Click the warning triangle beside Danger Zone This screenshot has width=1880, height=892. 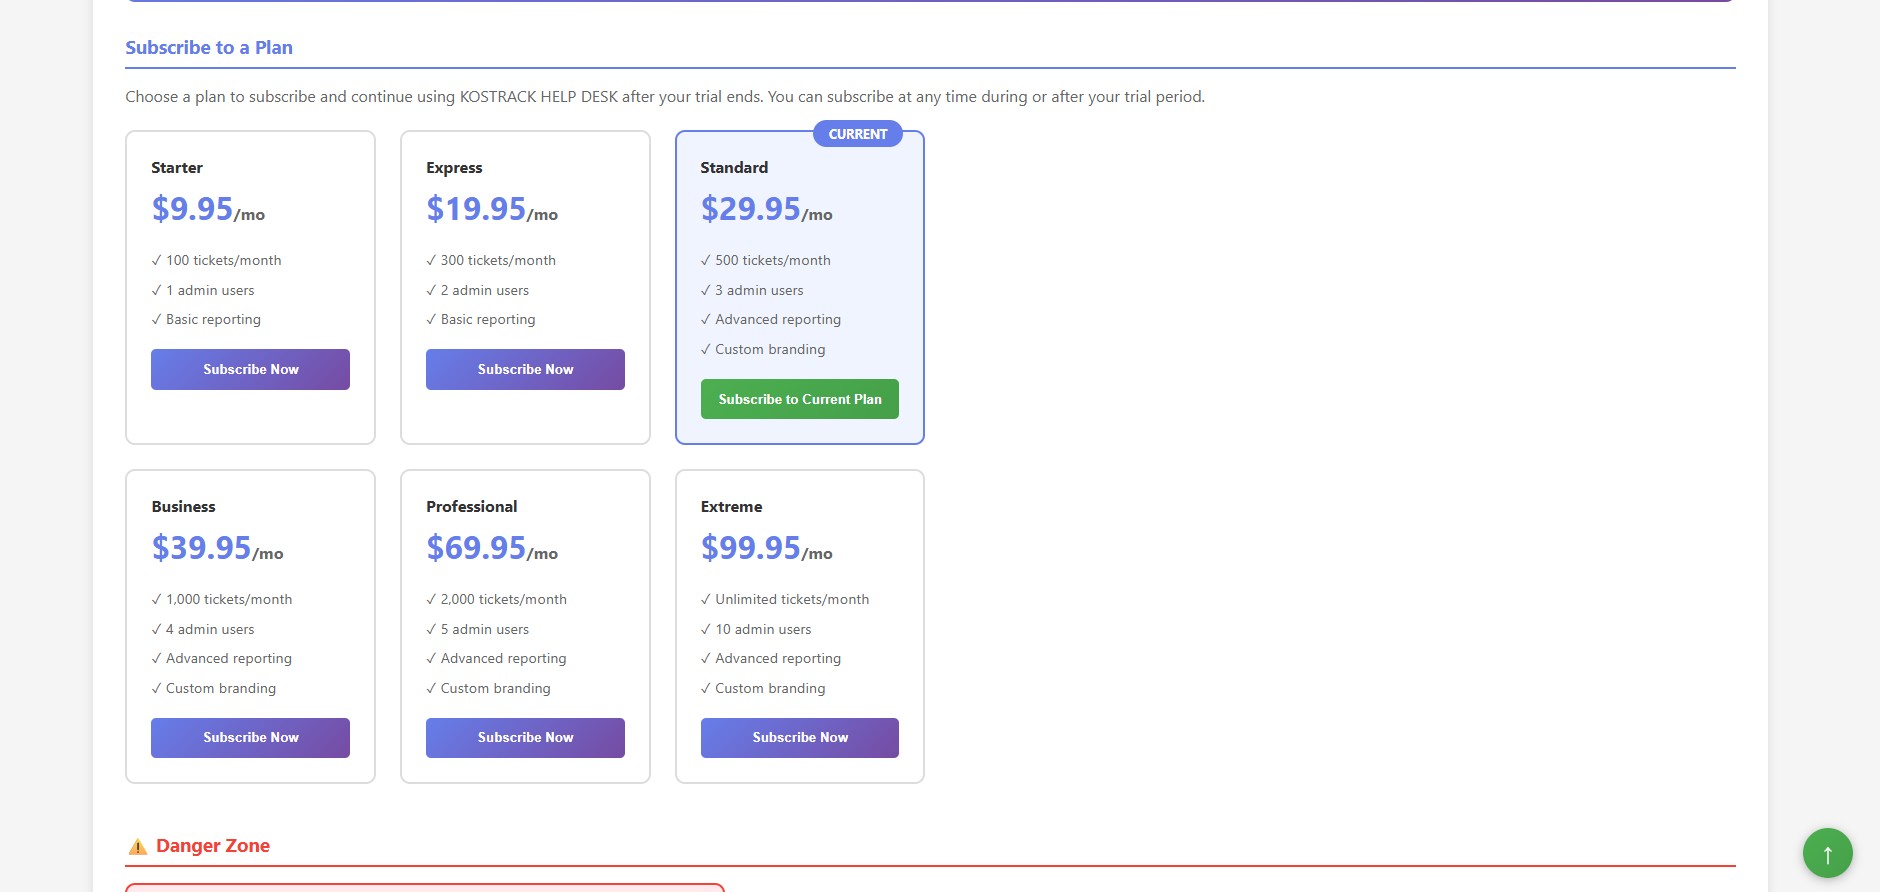138,845
